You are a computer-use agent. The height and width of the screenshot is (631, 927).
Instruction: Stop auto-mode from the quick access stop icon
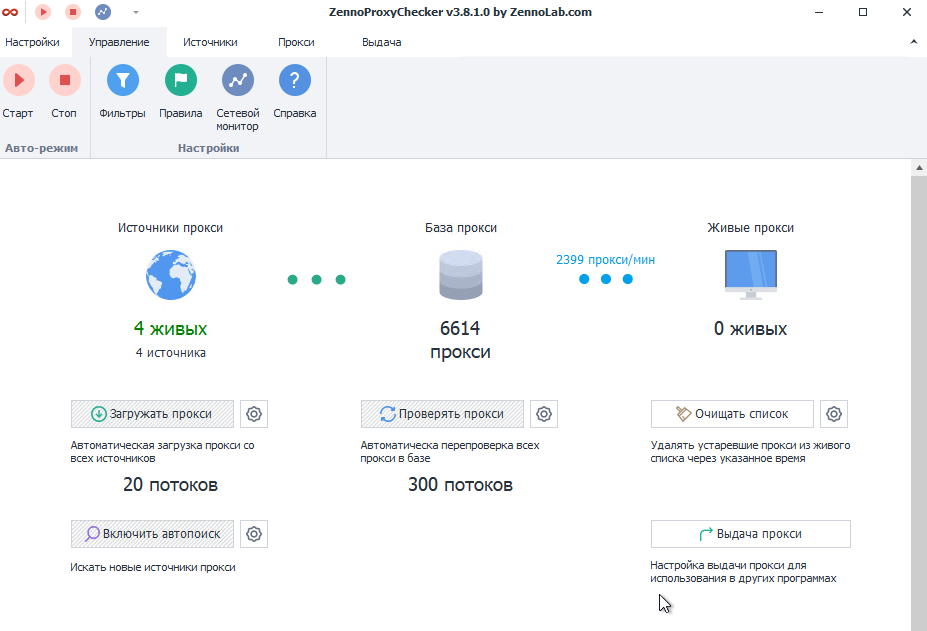click(x=73, y=12)
